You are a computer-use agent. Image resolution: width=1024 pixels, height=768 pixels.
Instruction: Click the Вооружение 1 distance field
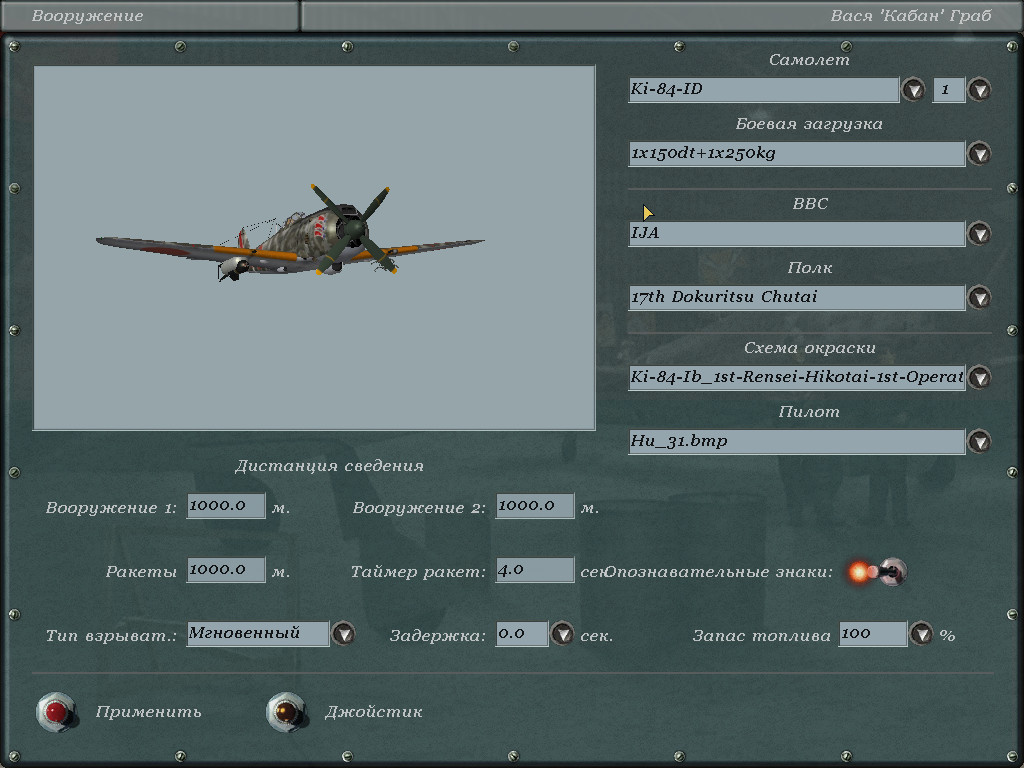(225, 506)
